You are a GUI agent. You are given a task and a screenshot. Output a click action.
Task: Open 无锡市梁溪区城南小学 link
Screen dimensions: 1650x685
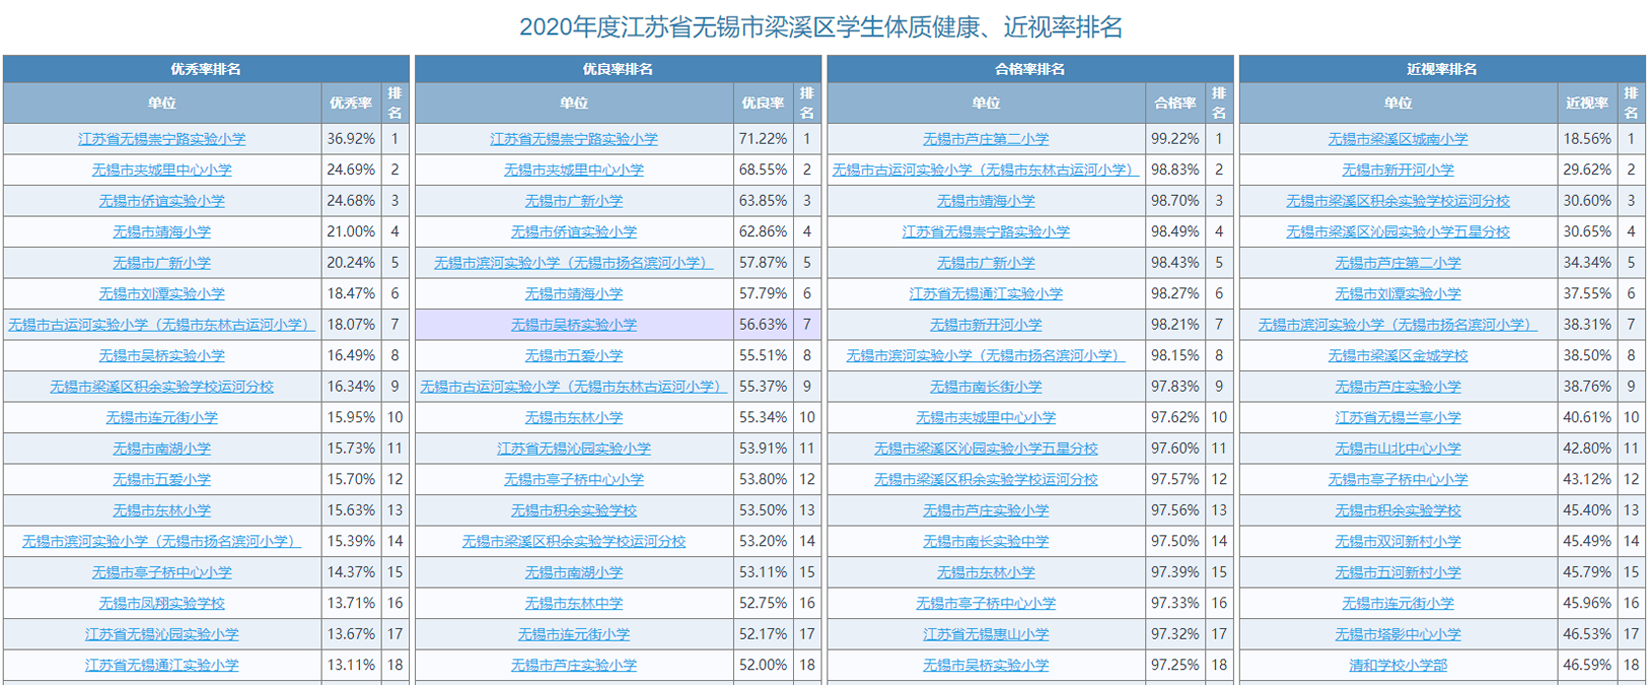coord(1398,139)
